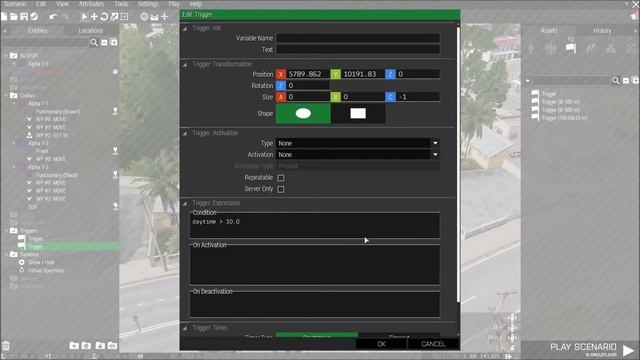Viewport: 640px width, 360px height.
Task: Collapse all entities with minus icon
Action: pyautogui.click(x=104, y=42)
